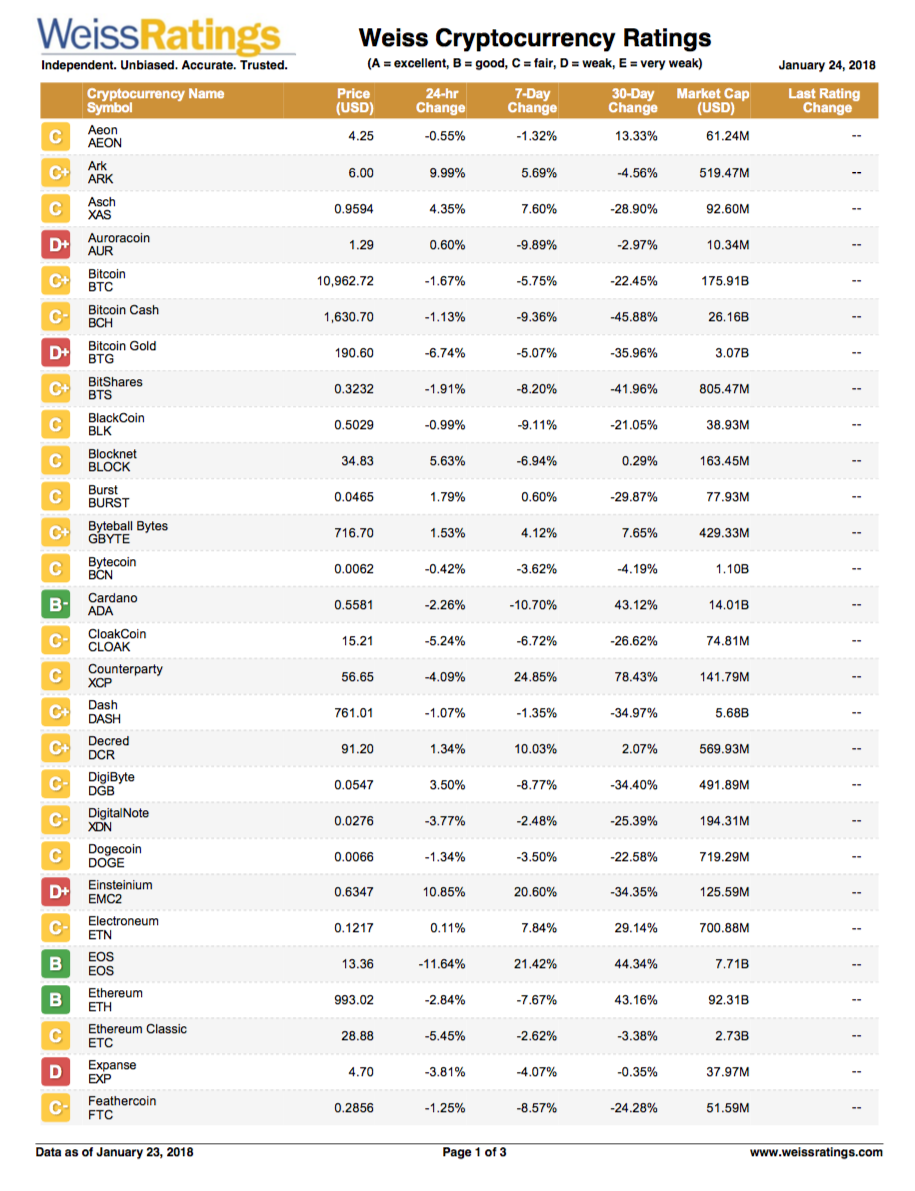Viewport: 915px width, 1191px height.
Task: Click the Ethereum Classic coin name
Action: (x=137, y=1029)
